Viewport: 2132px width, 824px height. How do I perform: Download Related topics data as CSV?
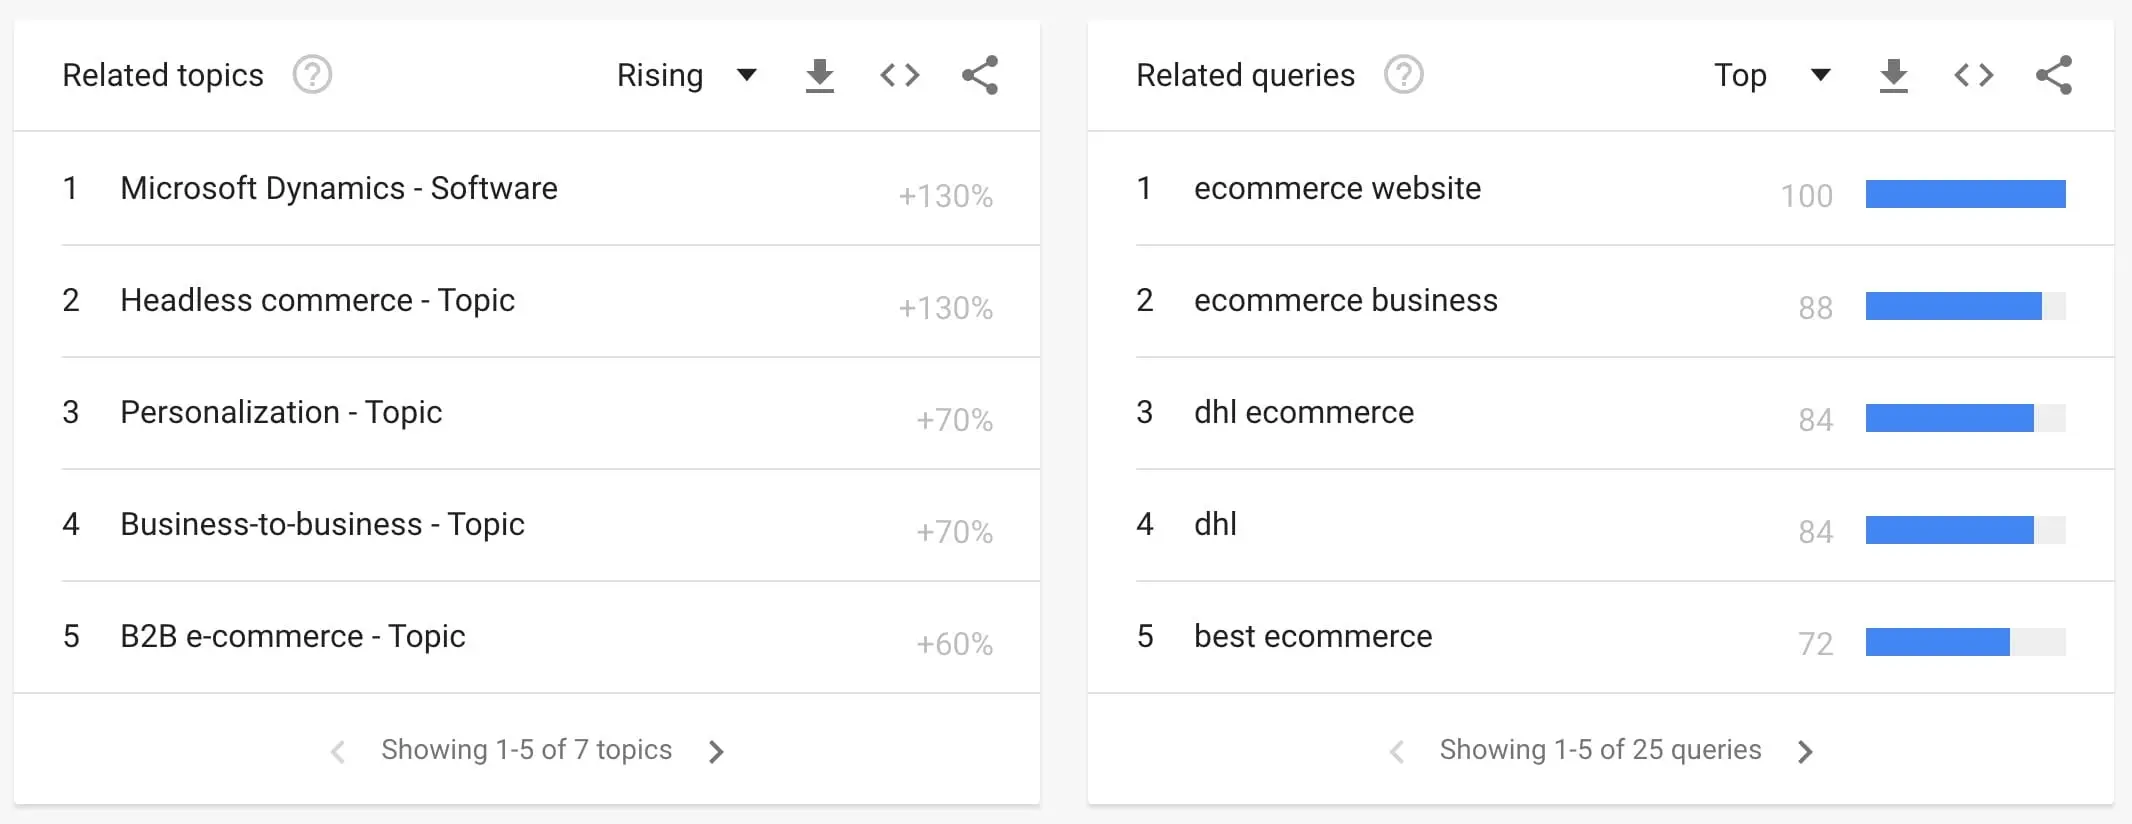tap(820, 76)
